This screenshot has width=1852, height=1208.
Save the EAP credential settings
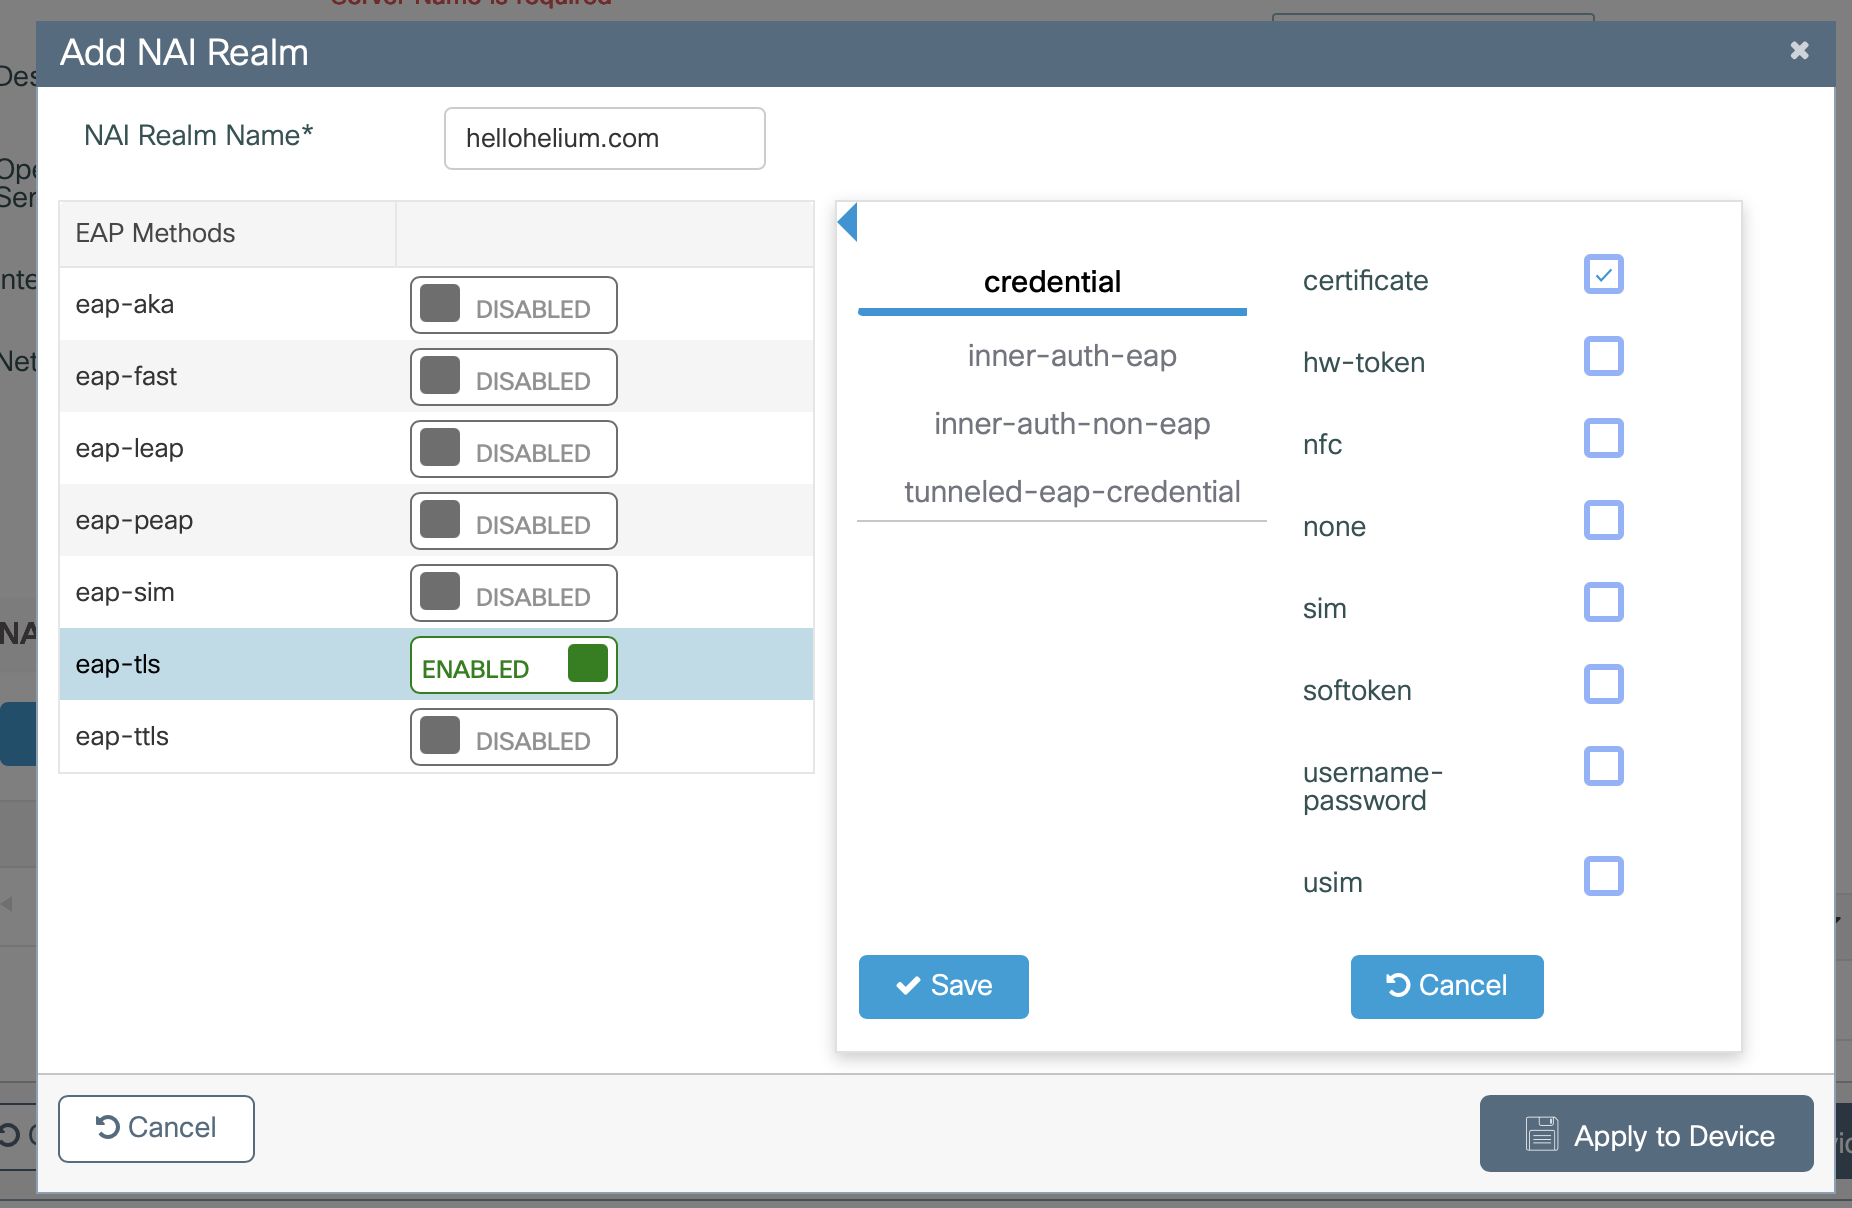943,986
